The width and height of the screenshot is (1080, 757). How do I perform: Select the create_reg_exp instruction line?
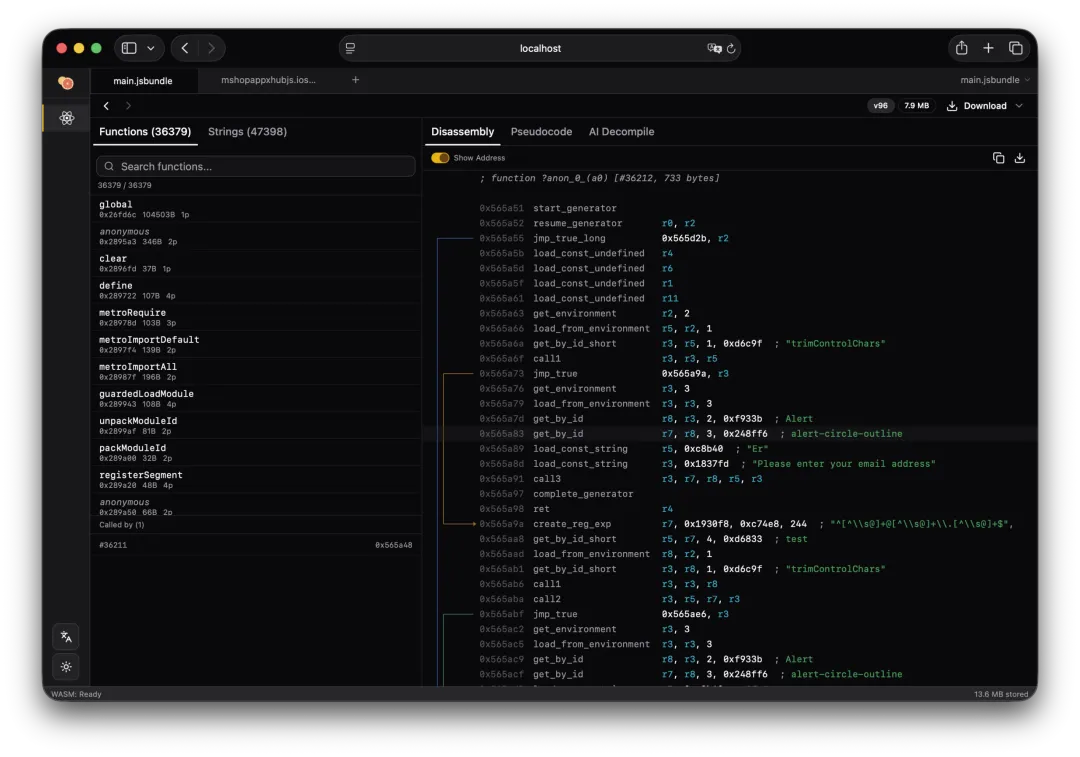730,523
